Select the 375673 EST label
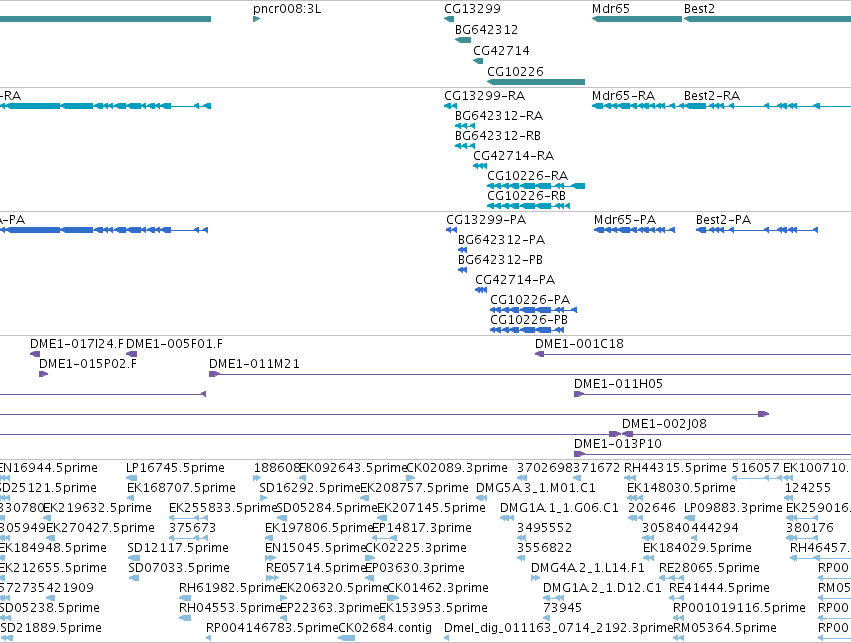 pos(192,527)
